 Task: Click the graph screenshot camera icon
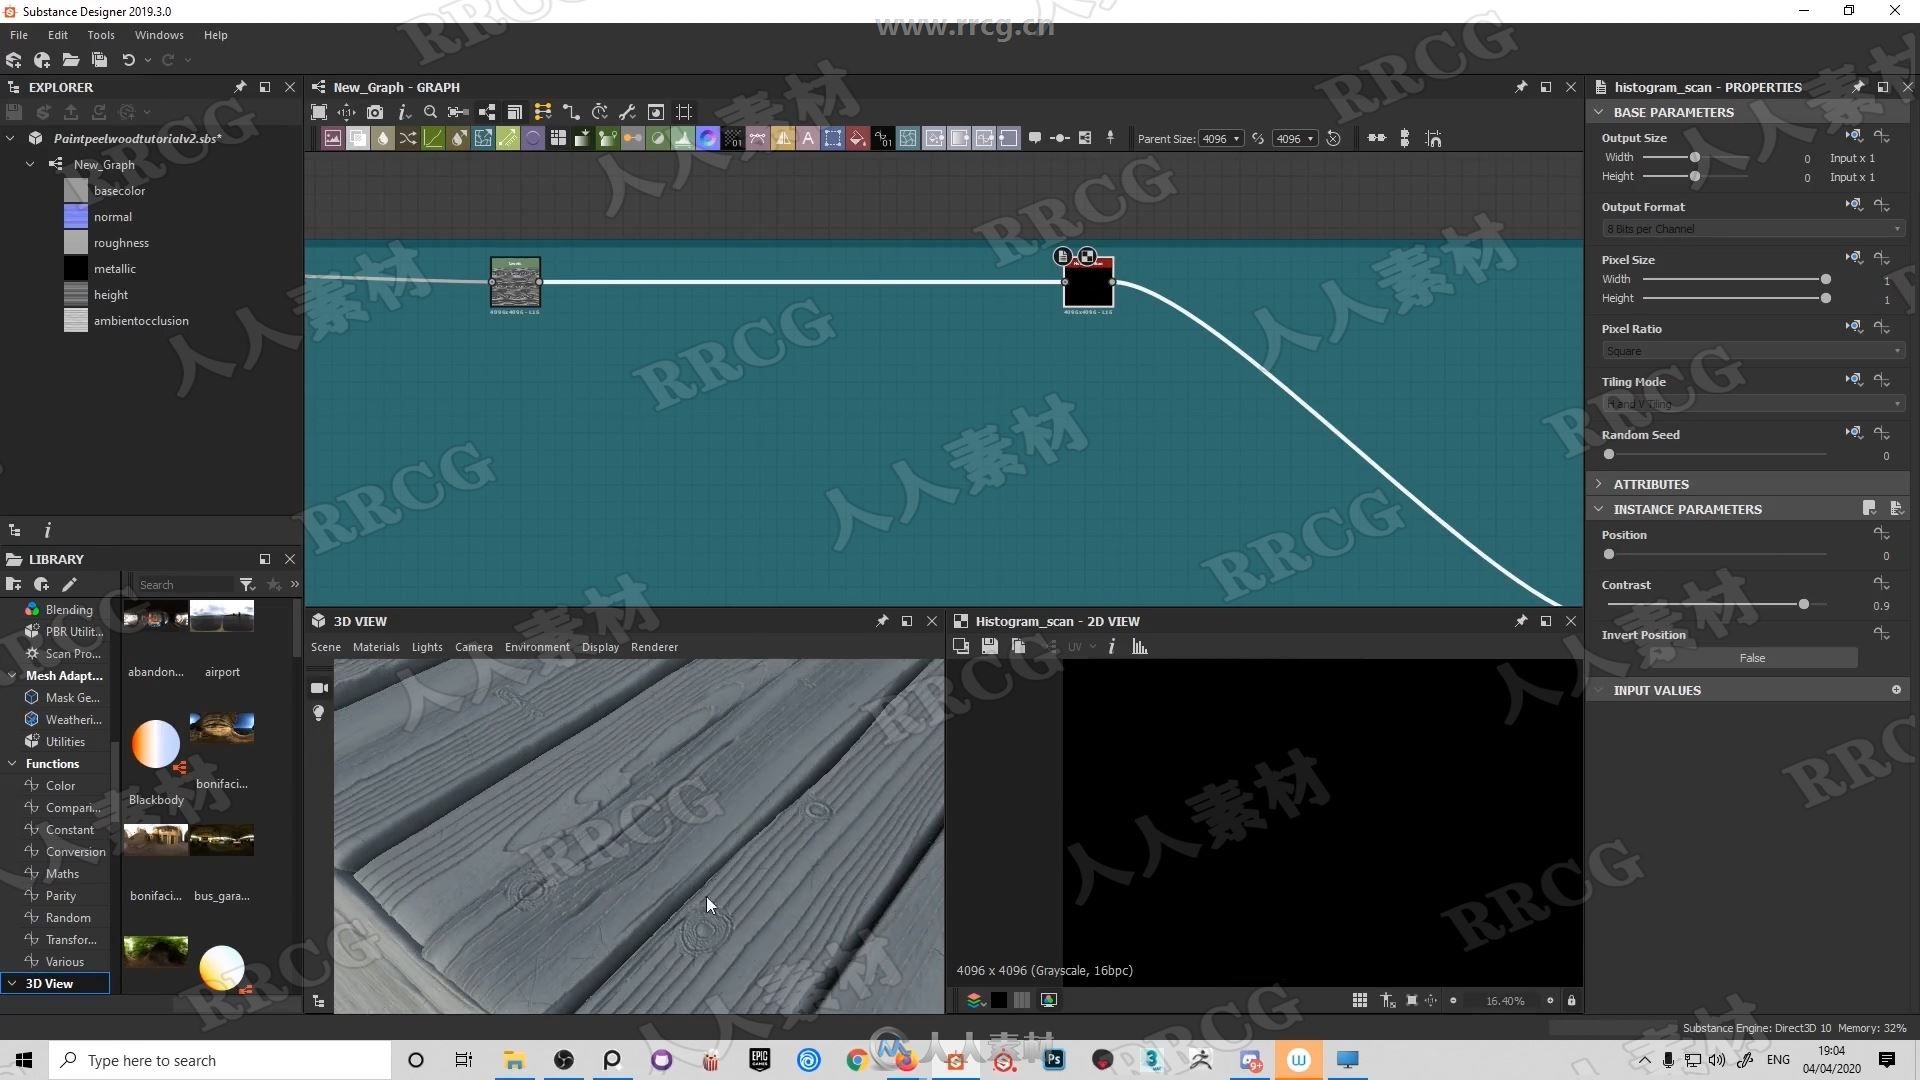(x=375, y=112)
